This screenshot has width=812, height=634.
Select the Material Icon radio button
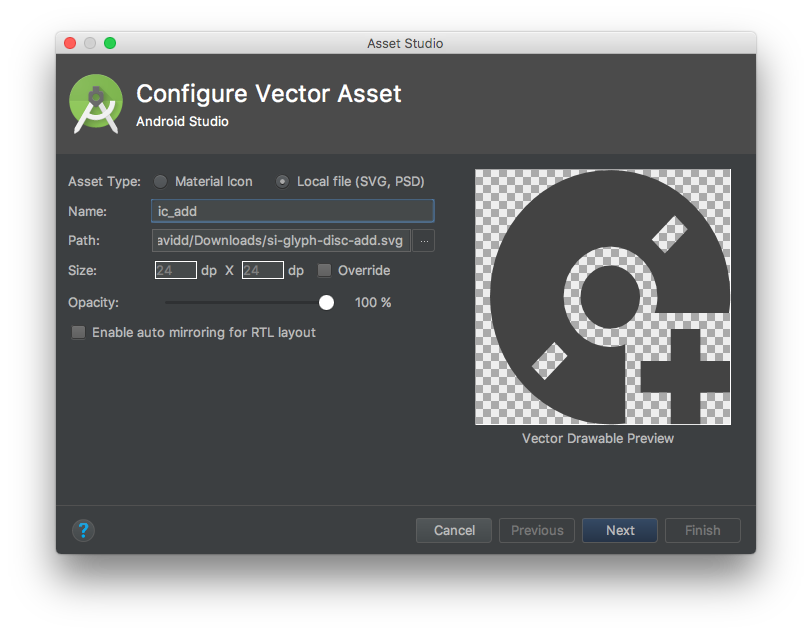coord(160,181)
